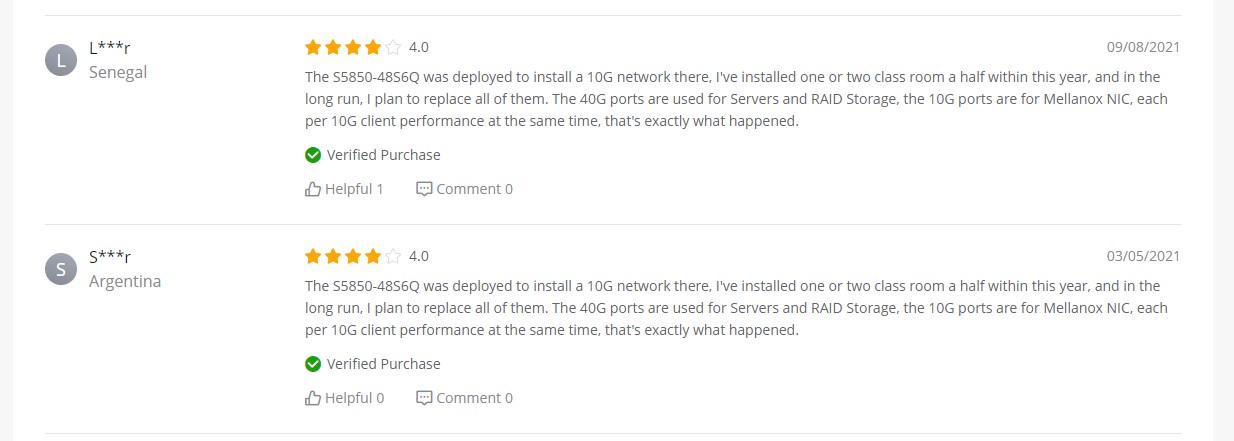Click L avatar circle for Senegal reviewer

61,60
